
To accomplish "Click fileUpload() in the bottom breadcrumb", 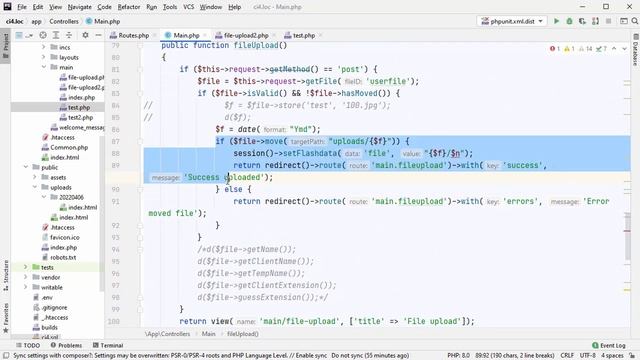I will (x=242, y=334).
